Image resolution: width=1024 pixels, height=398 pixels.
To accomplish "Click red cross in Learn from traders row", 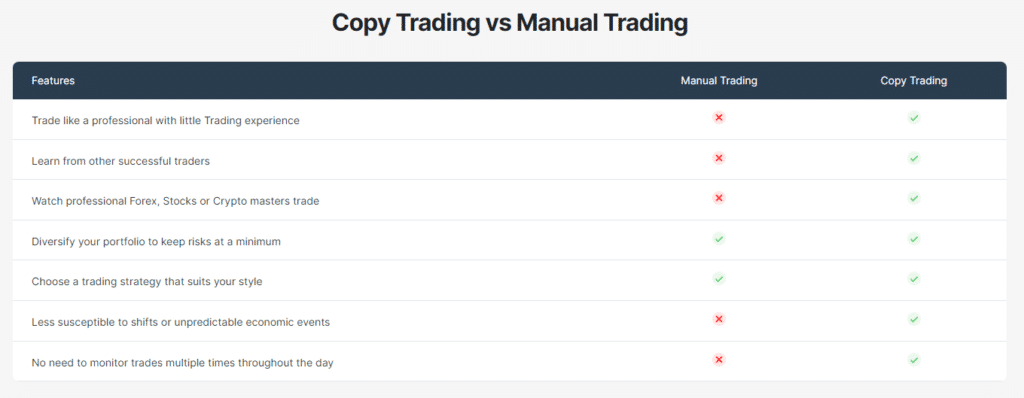I will (718, 158).
